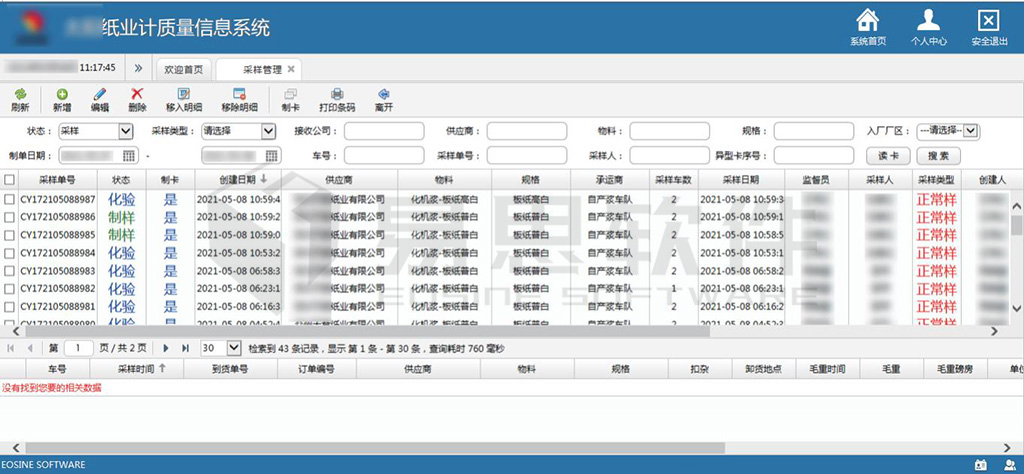Click the 打印条码 print barcode icon
Image resolution: width=1024 pixels, height=474 pixels.
click(337, 94)
